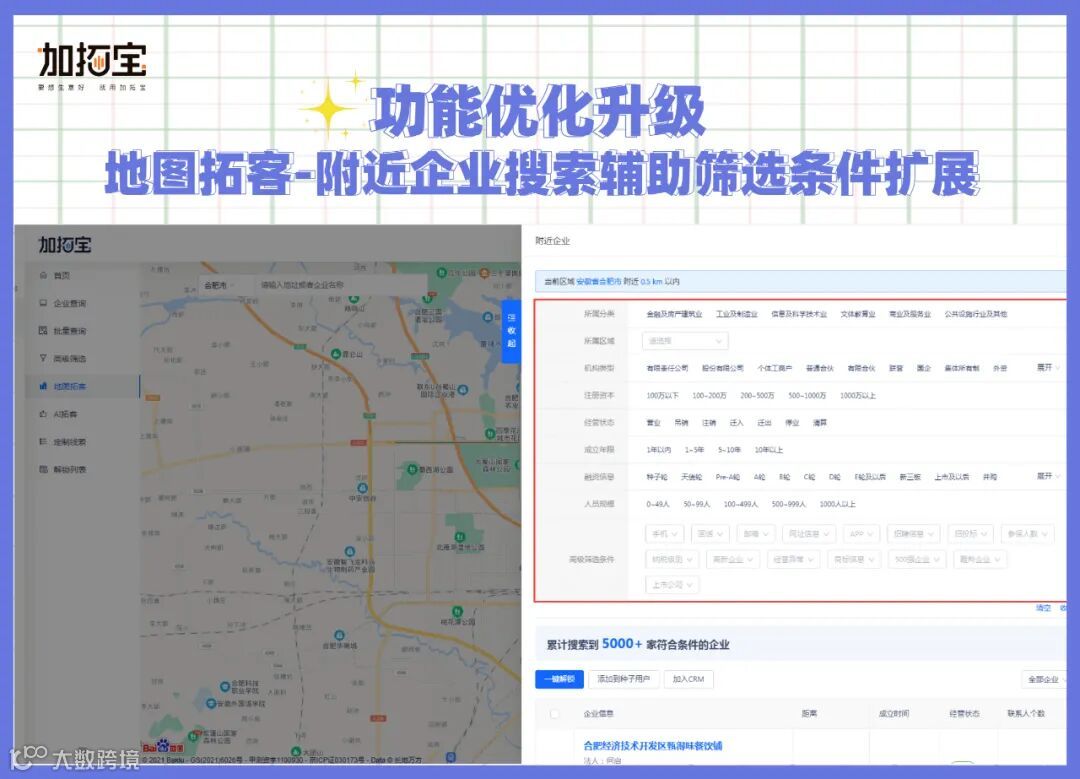This screenshot has height=779, width=1080.
Task: Click the 距离 column header
Action: (x=809, y=714)
